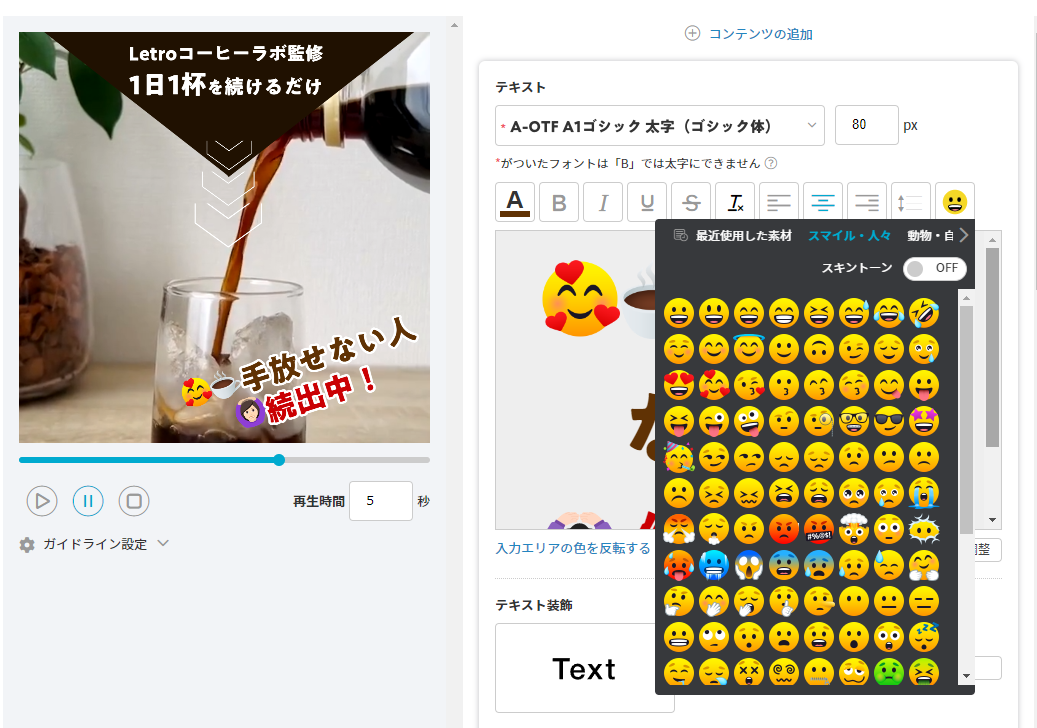
Task: Insert the monocle face emoji
Action: [x=819, y=421]
